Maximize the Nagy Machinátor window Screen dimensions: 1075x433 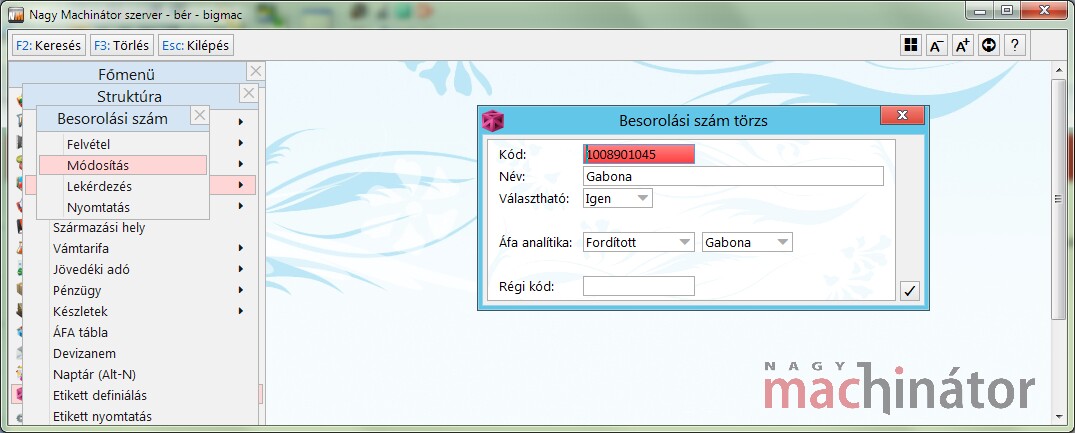pyautogui.click(x=1007, y=10)
